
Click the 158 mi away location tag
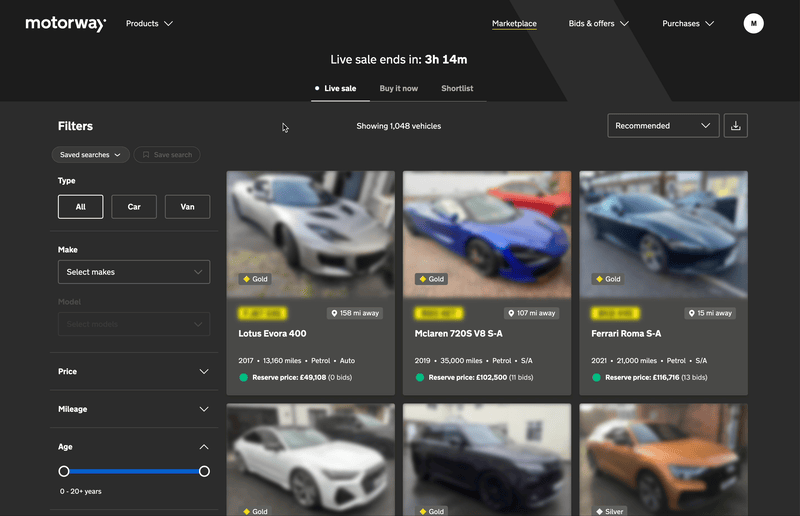click(x=355, y=313)
